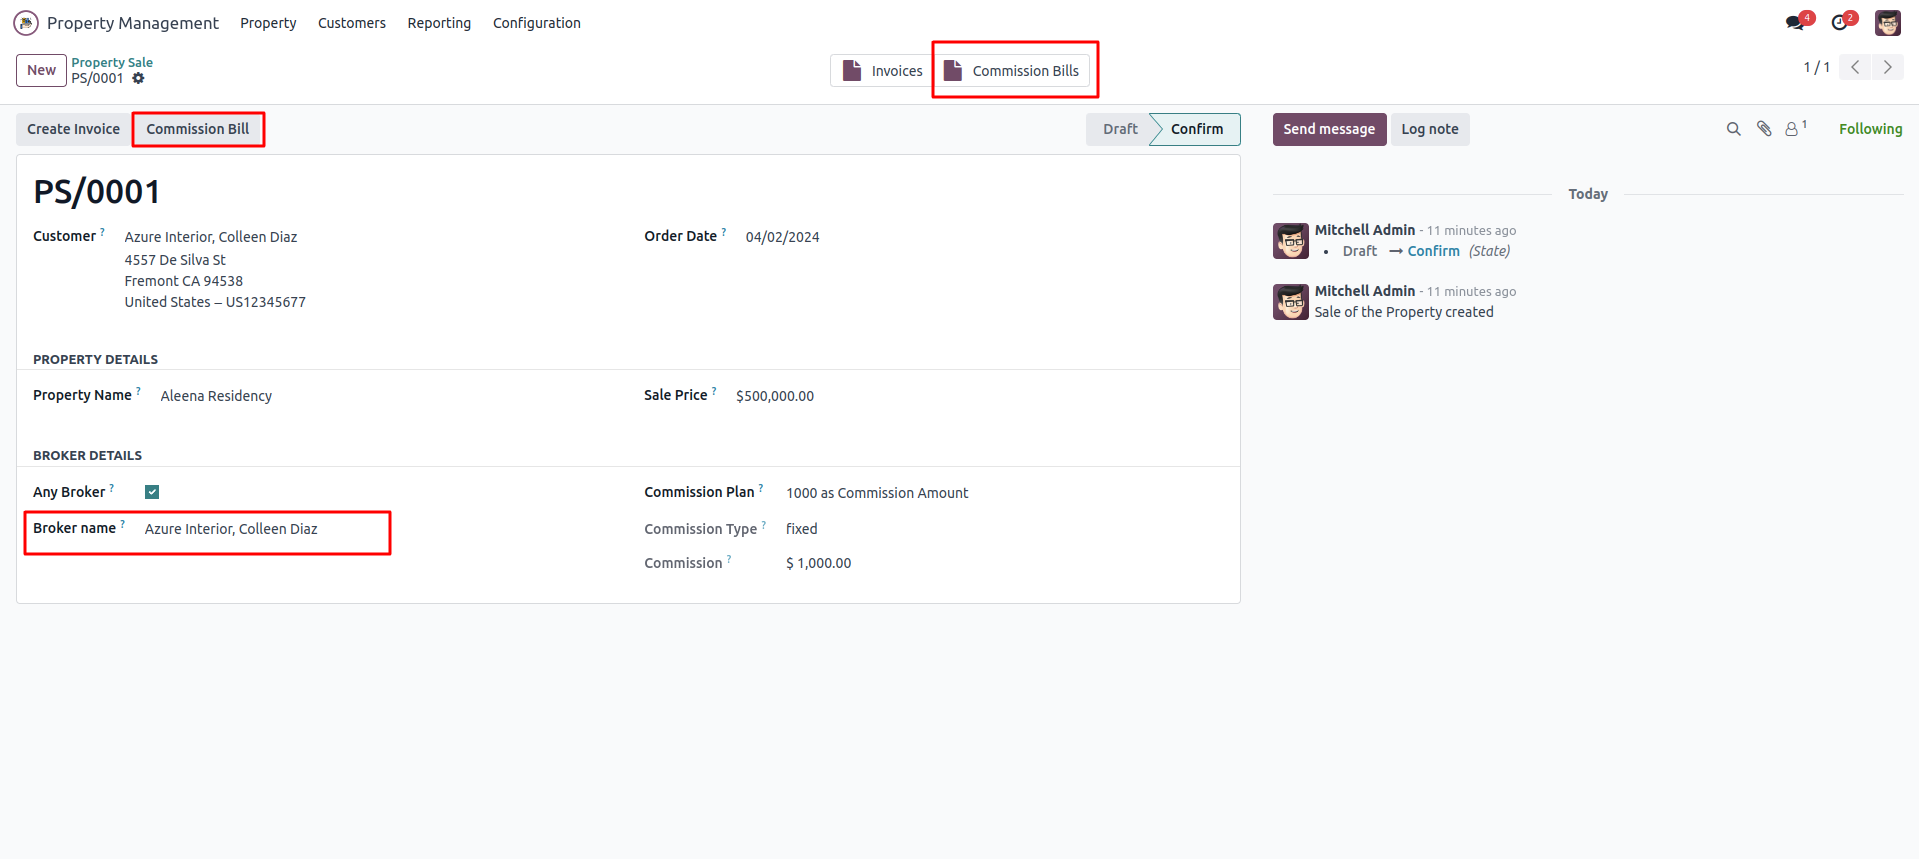The width and height of the screenshot is (1919, 859).
Task: Expand the Configuration menu
Action: [536, 23]
